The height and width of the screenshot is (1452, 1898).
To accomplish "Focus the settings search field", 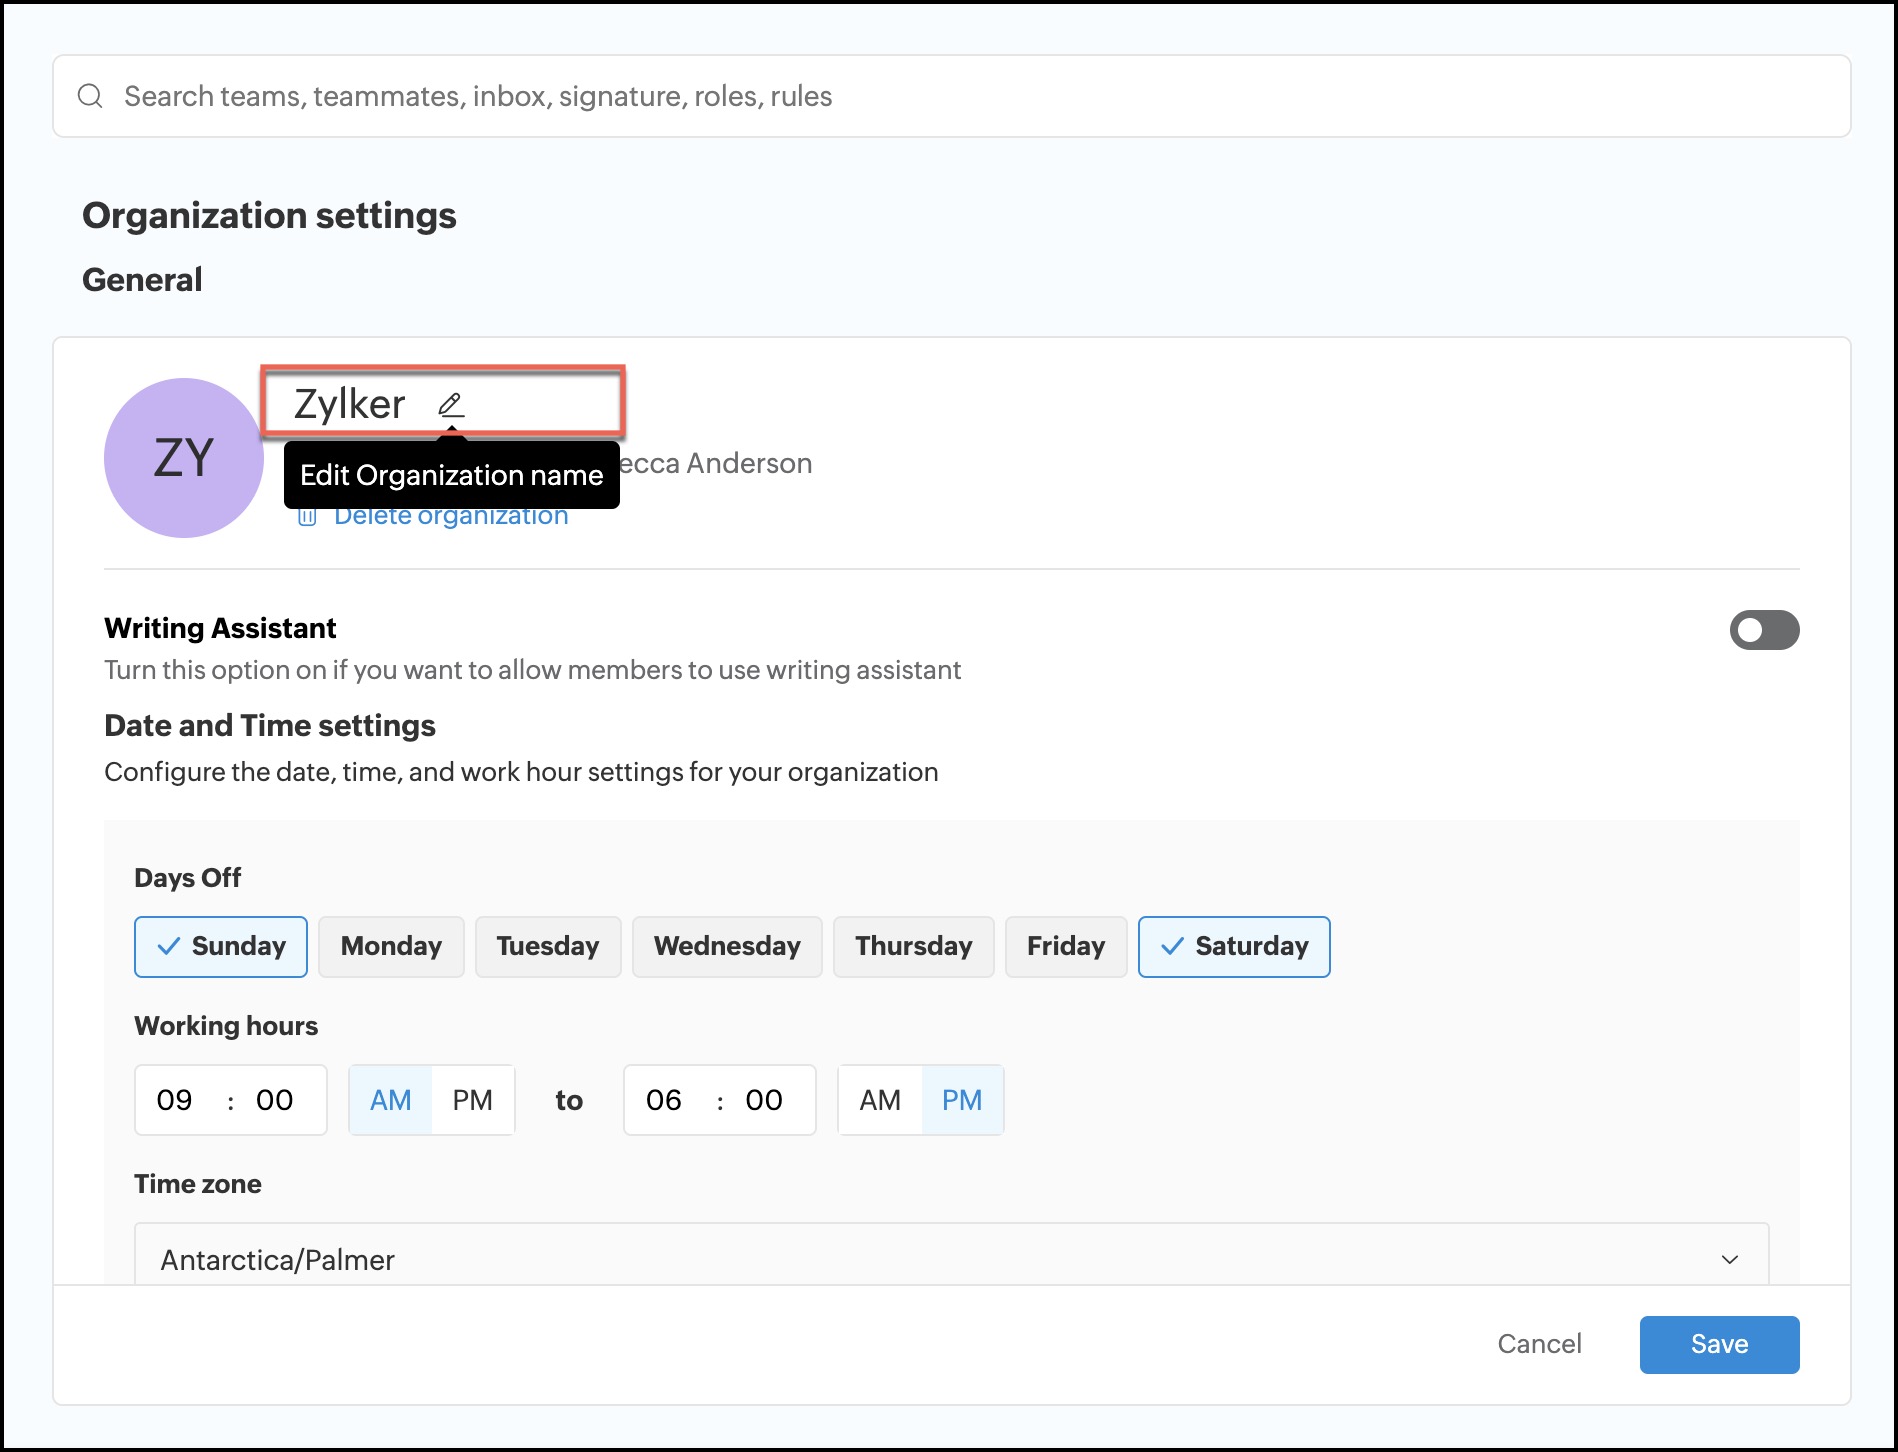I will tap(951, 96).
